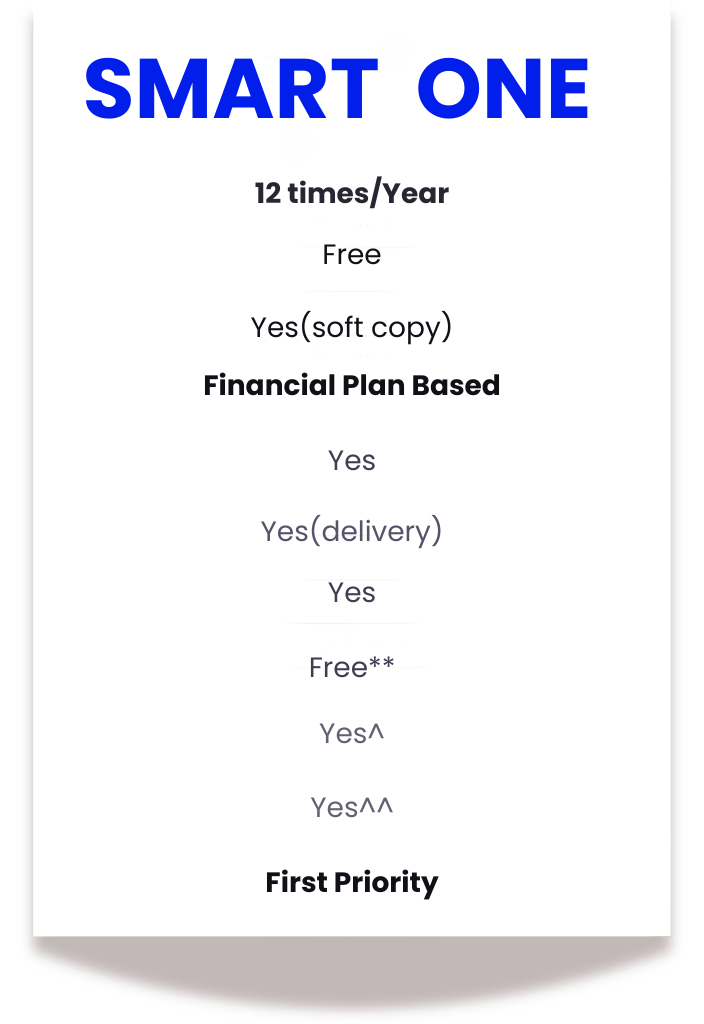Click the "Financial Plan Based" label
Screen dimensions: 704x1024
tap(352, 385)
